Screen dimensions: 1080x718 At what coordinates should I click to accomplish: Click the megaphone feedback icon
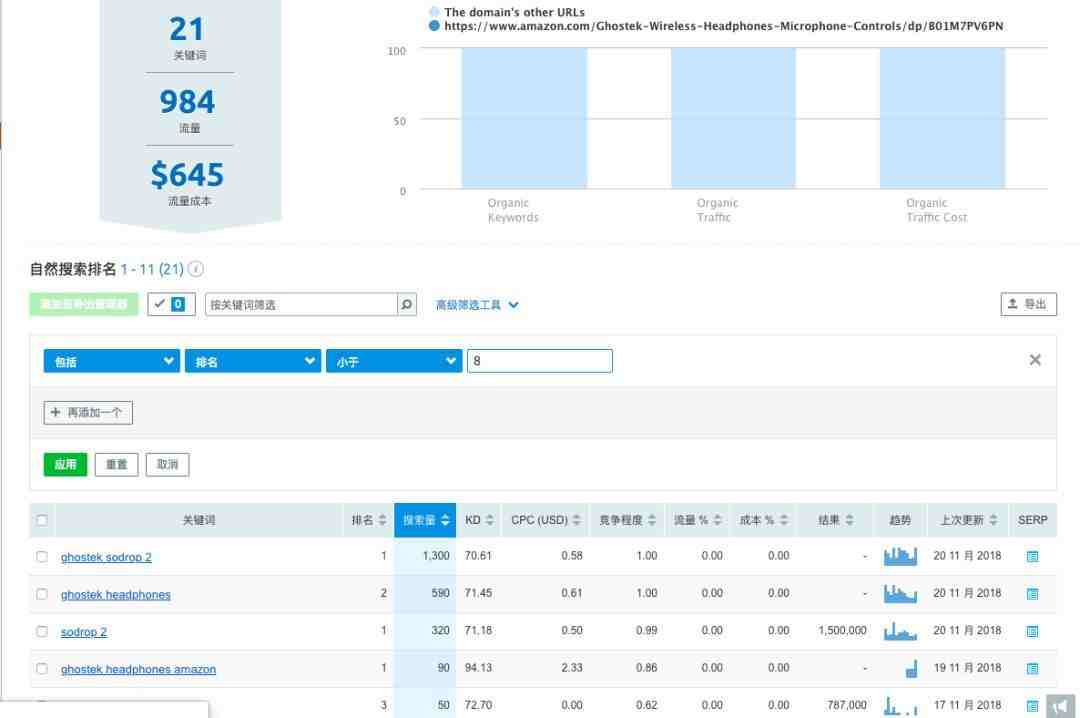pyautogui.click(x=1061, y=706)
